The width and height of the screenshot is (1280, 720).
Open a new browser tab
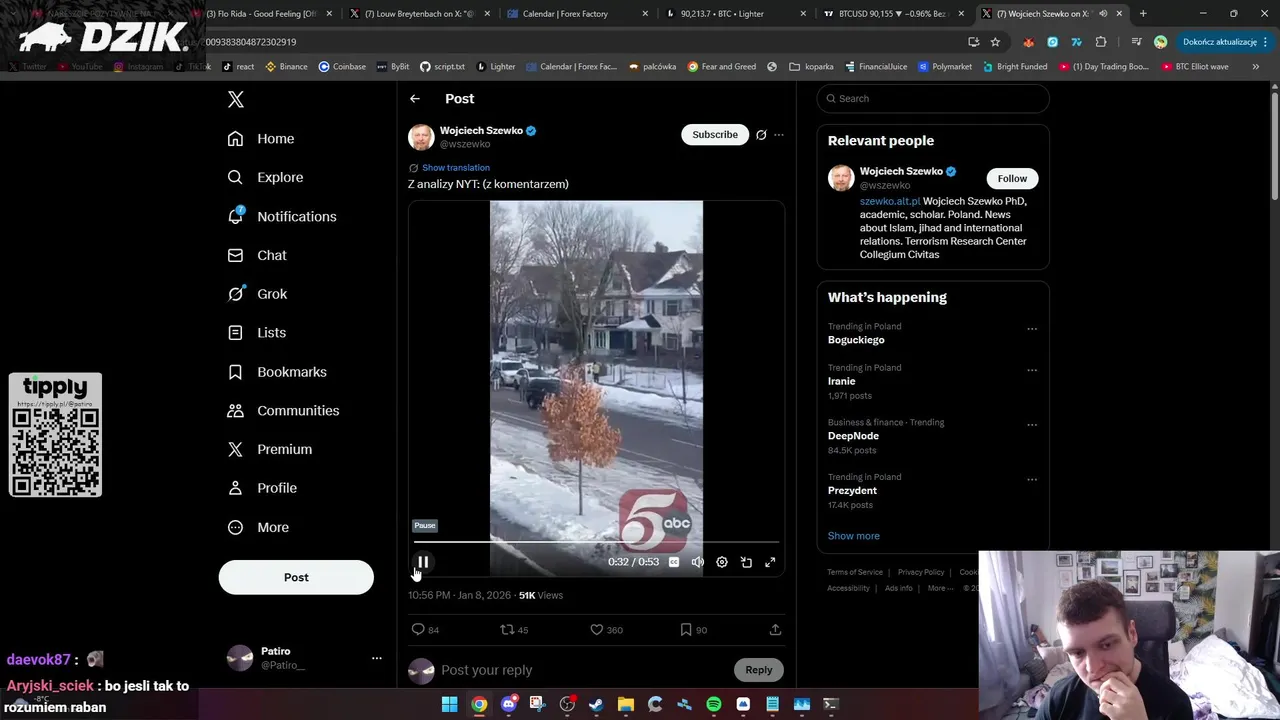coord(1143,14)
